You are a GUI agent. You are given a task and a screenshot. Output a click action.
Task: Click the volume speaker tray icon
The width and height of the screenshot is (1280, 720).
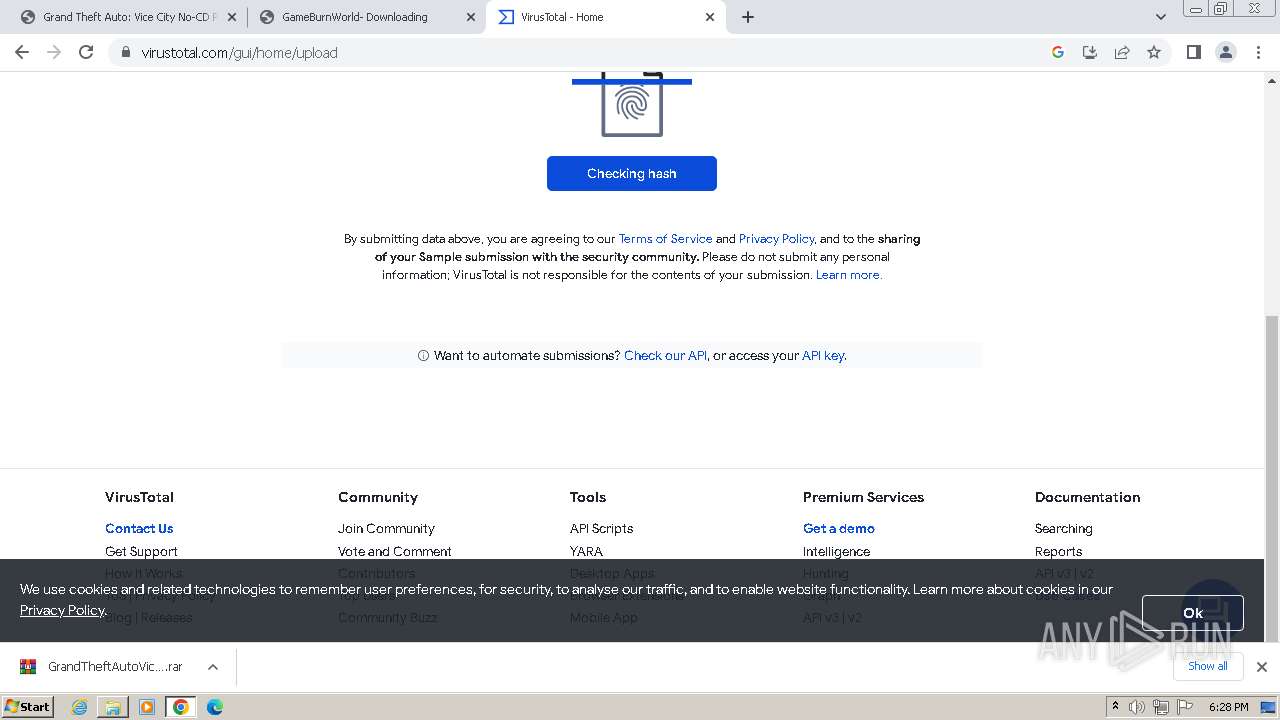[x=1137, y=707]
